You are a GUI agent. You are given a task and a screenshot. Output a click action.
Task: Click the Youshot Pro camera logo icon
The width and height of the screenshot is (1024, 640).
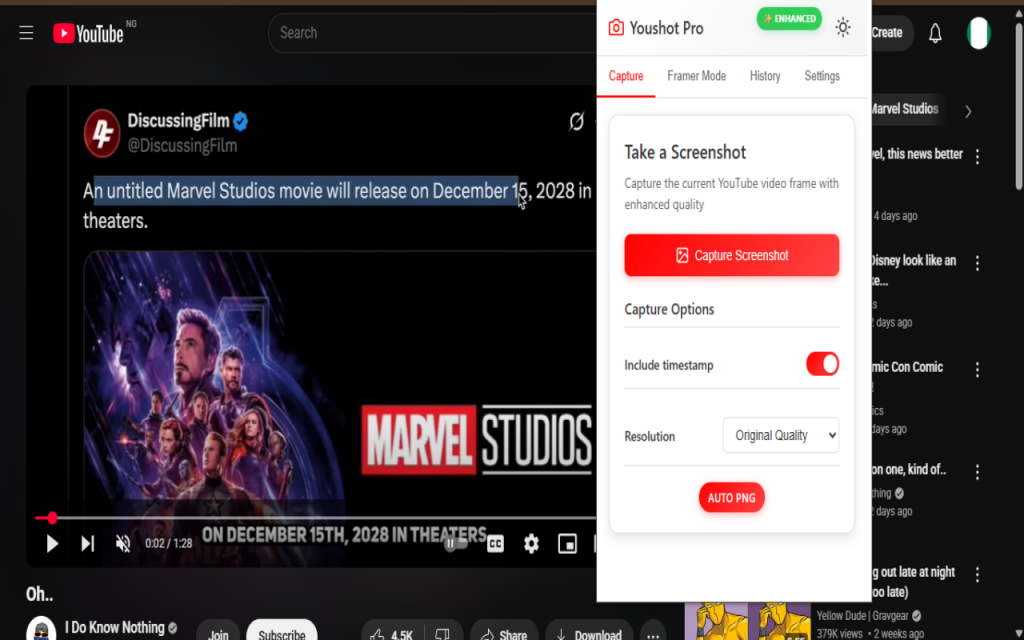click(x=616, y=27)
